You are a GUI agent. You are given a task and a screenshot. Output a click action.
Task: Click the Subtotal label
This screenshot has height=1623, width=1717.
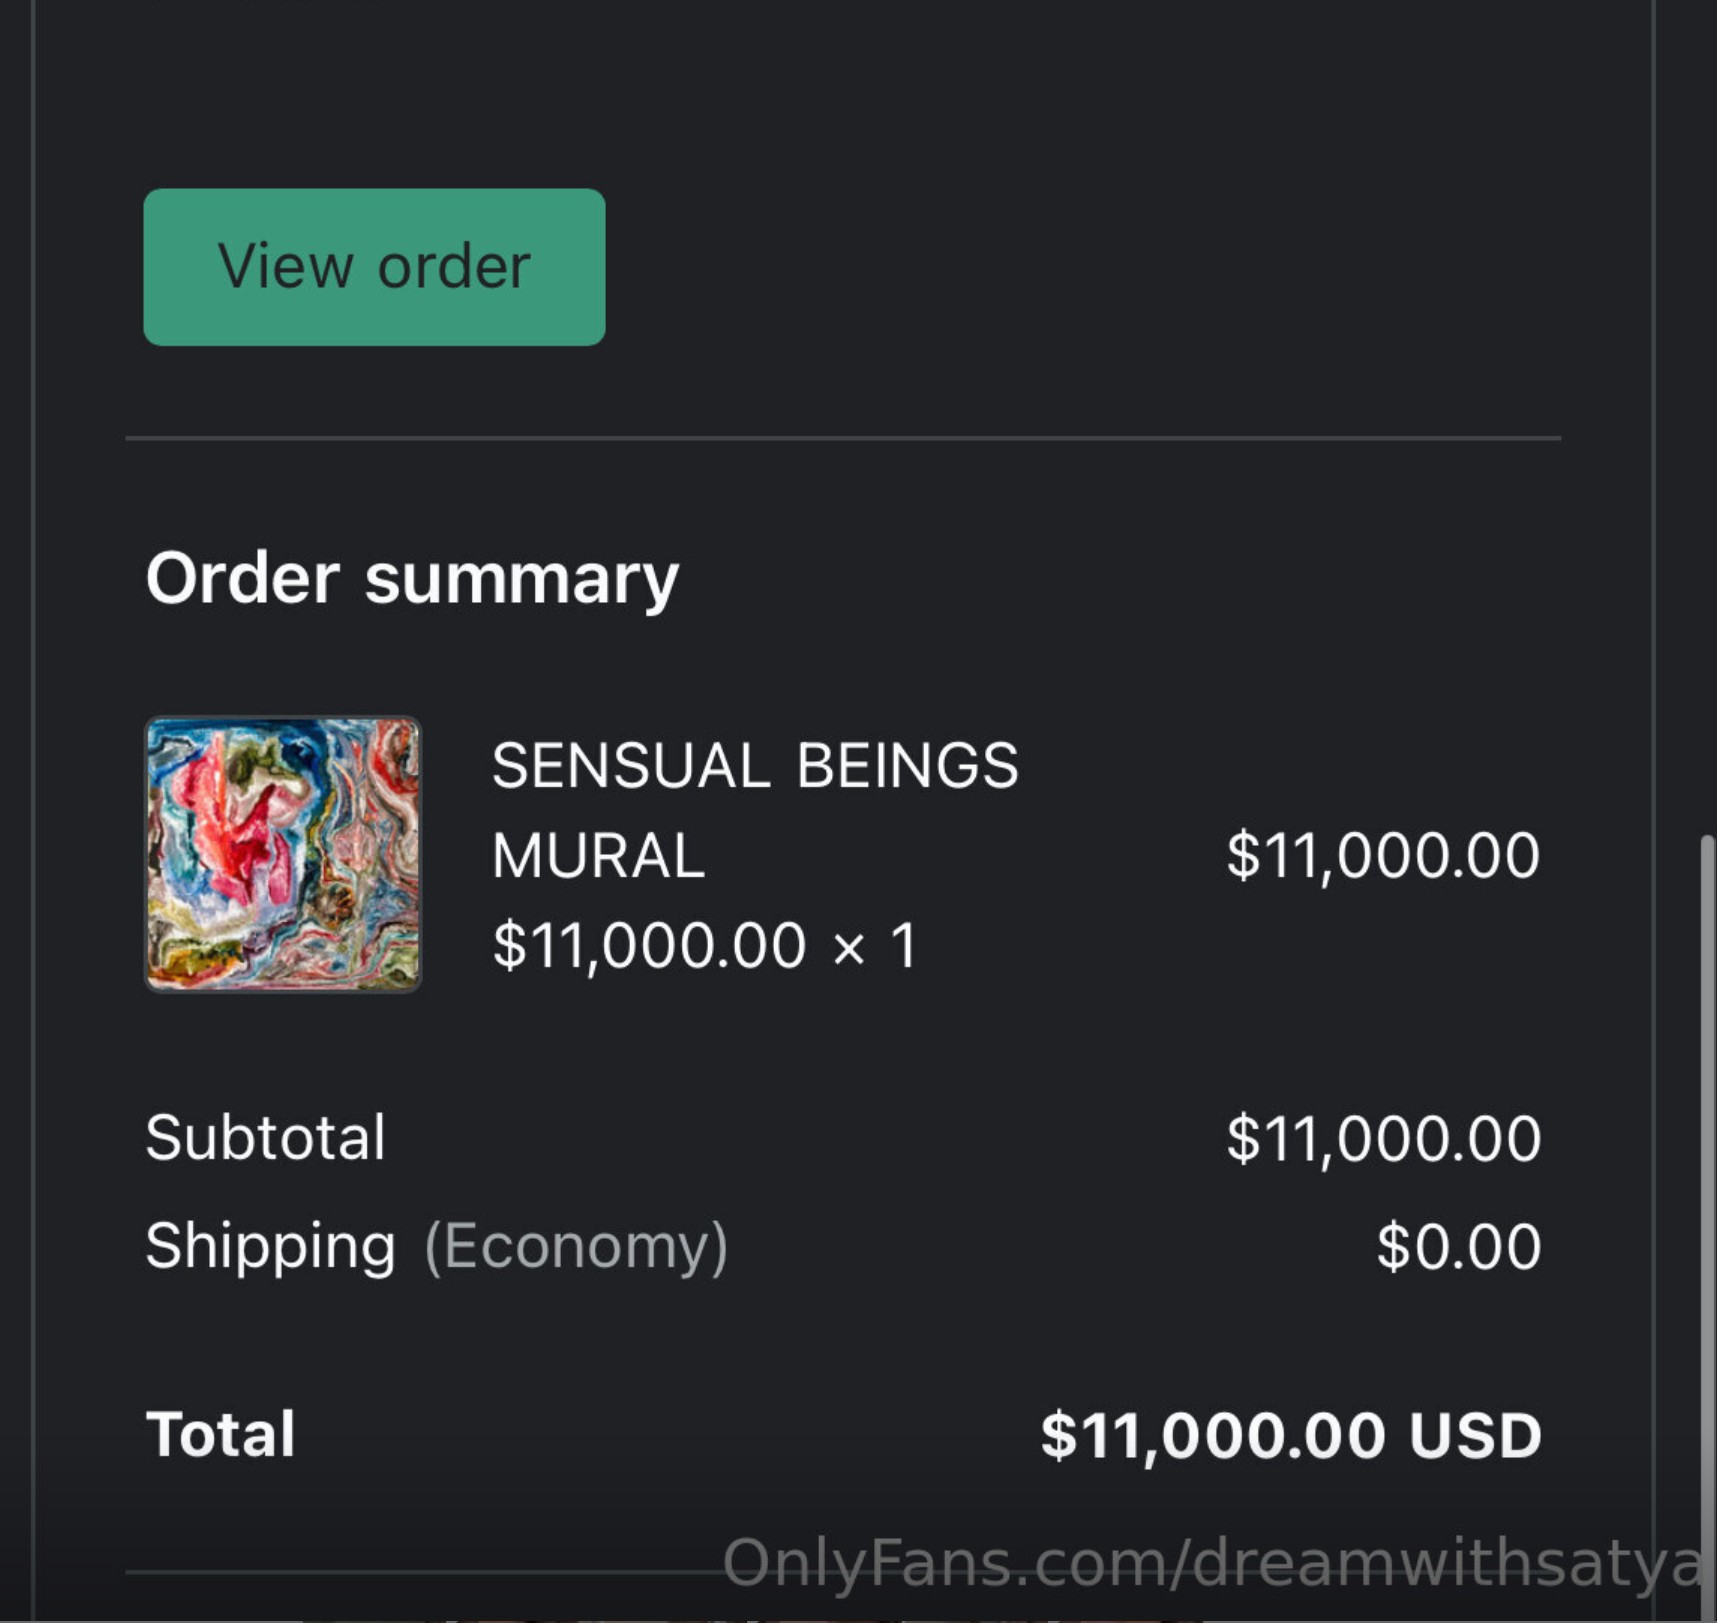(x=265, y=1138)
